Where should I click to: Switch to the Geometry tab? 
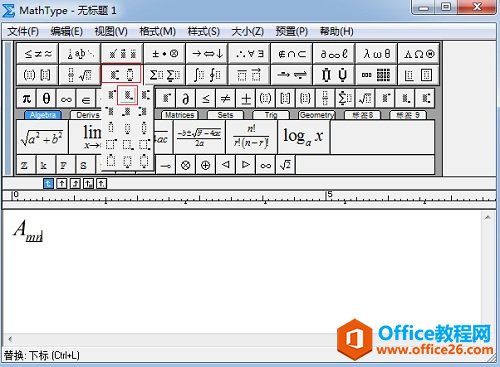coord(316,115)
